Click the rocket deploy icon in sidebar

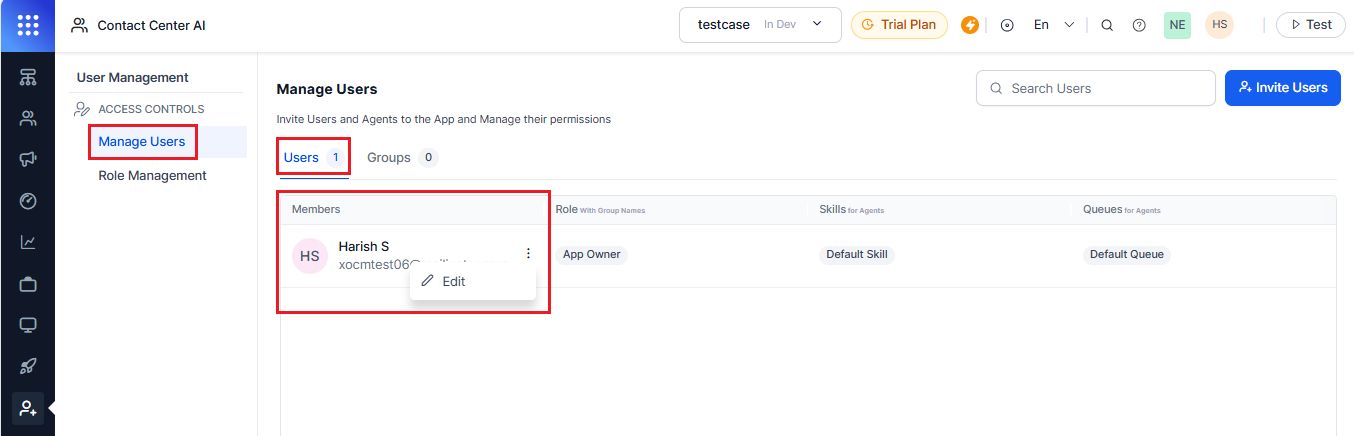(28, 367)
